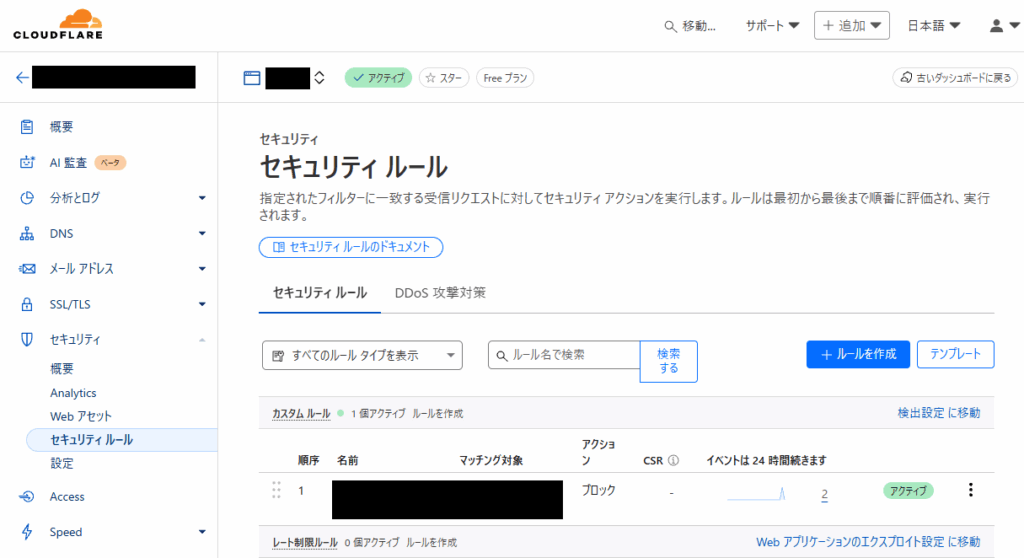
Task: Click the 概要 clipboard icon in sidebar
Action: [x=27, y=127]
